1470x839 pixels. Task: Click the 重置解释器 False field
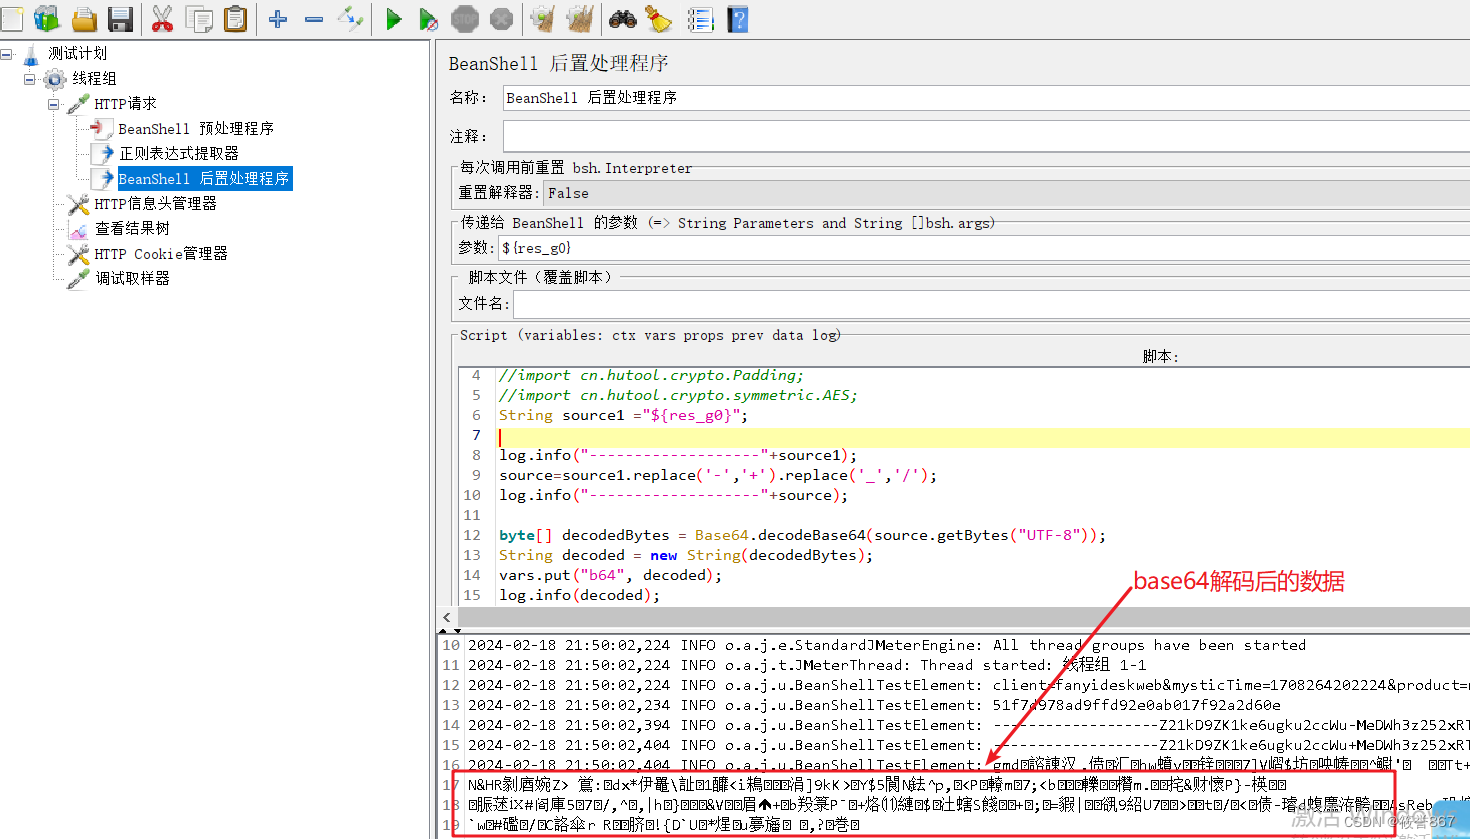(x=700, y=192)
